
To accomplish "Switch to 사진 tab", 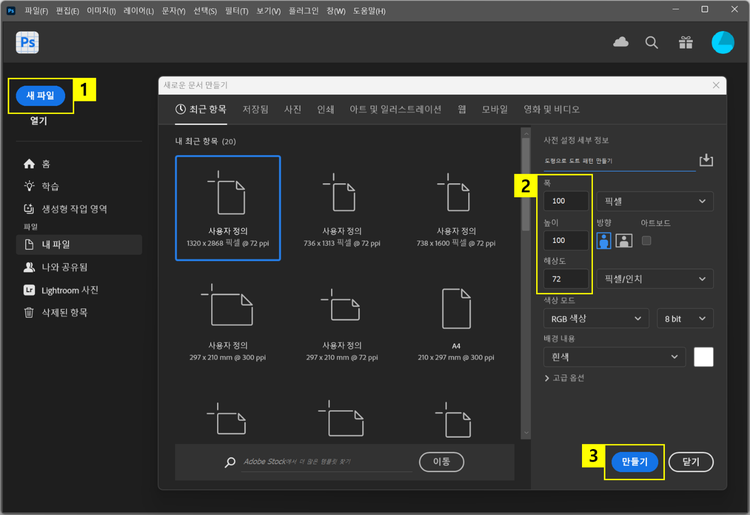I will (x=293, y=110).
